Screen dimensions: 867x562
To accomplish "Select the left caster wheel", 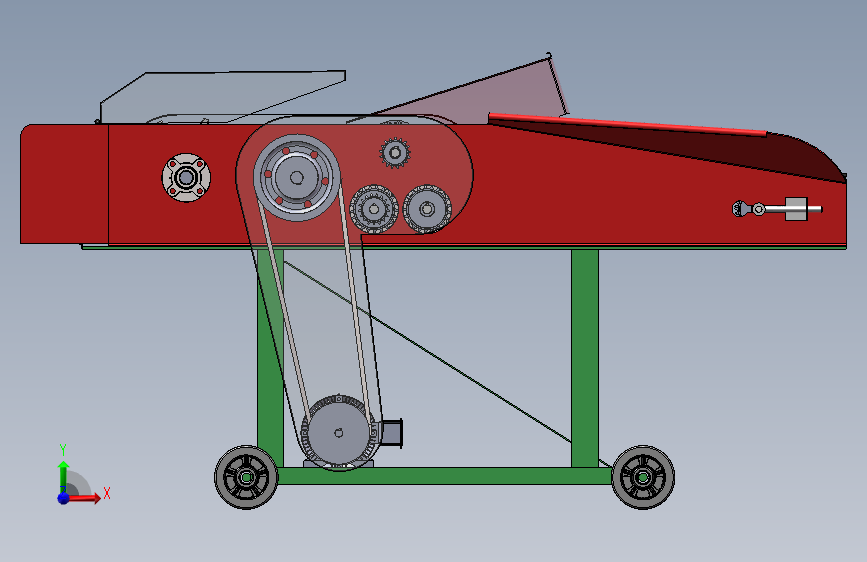I will coord(246,477).
